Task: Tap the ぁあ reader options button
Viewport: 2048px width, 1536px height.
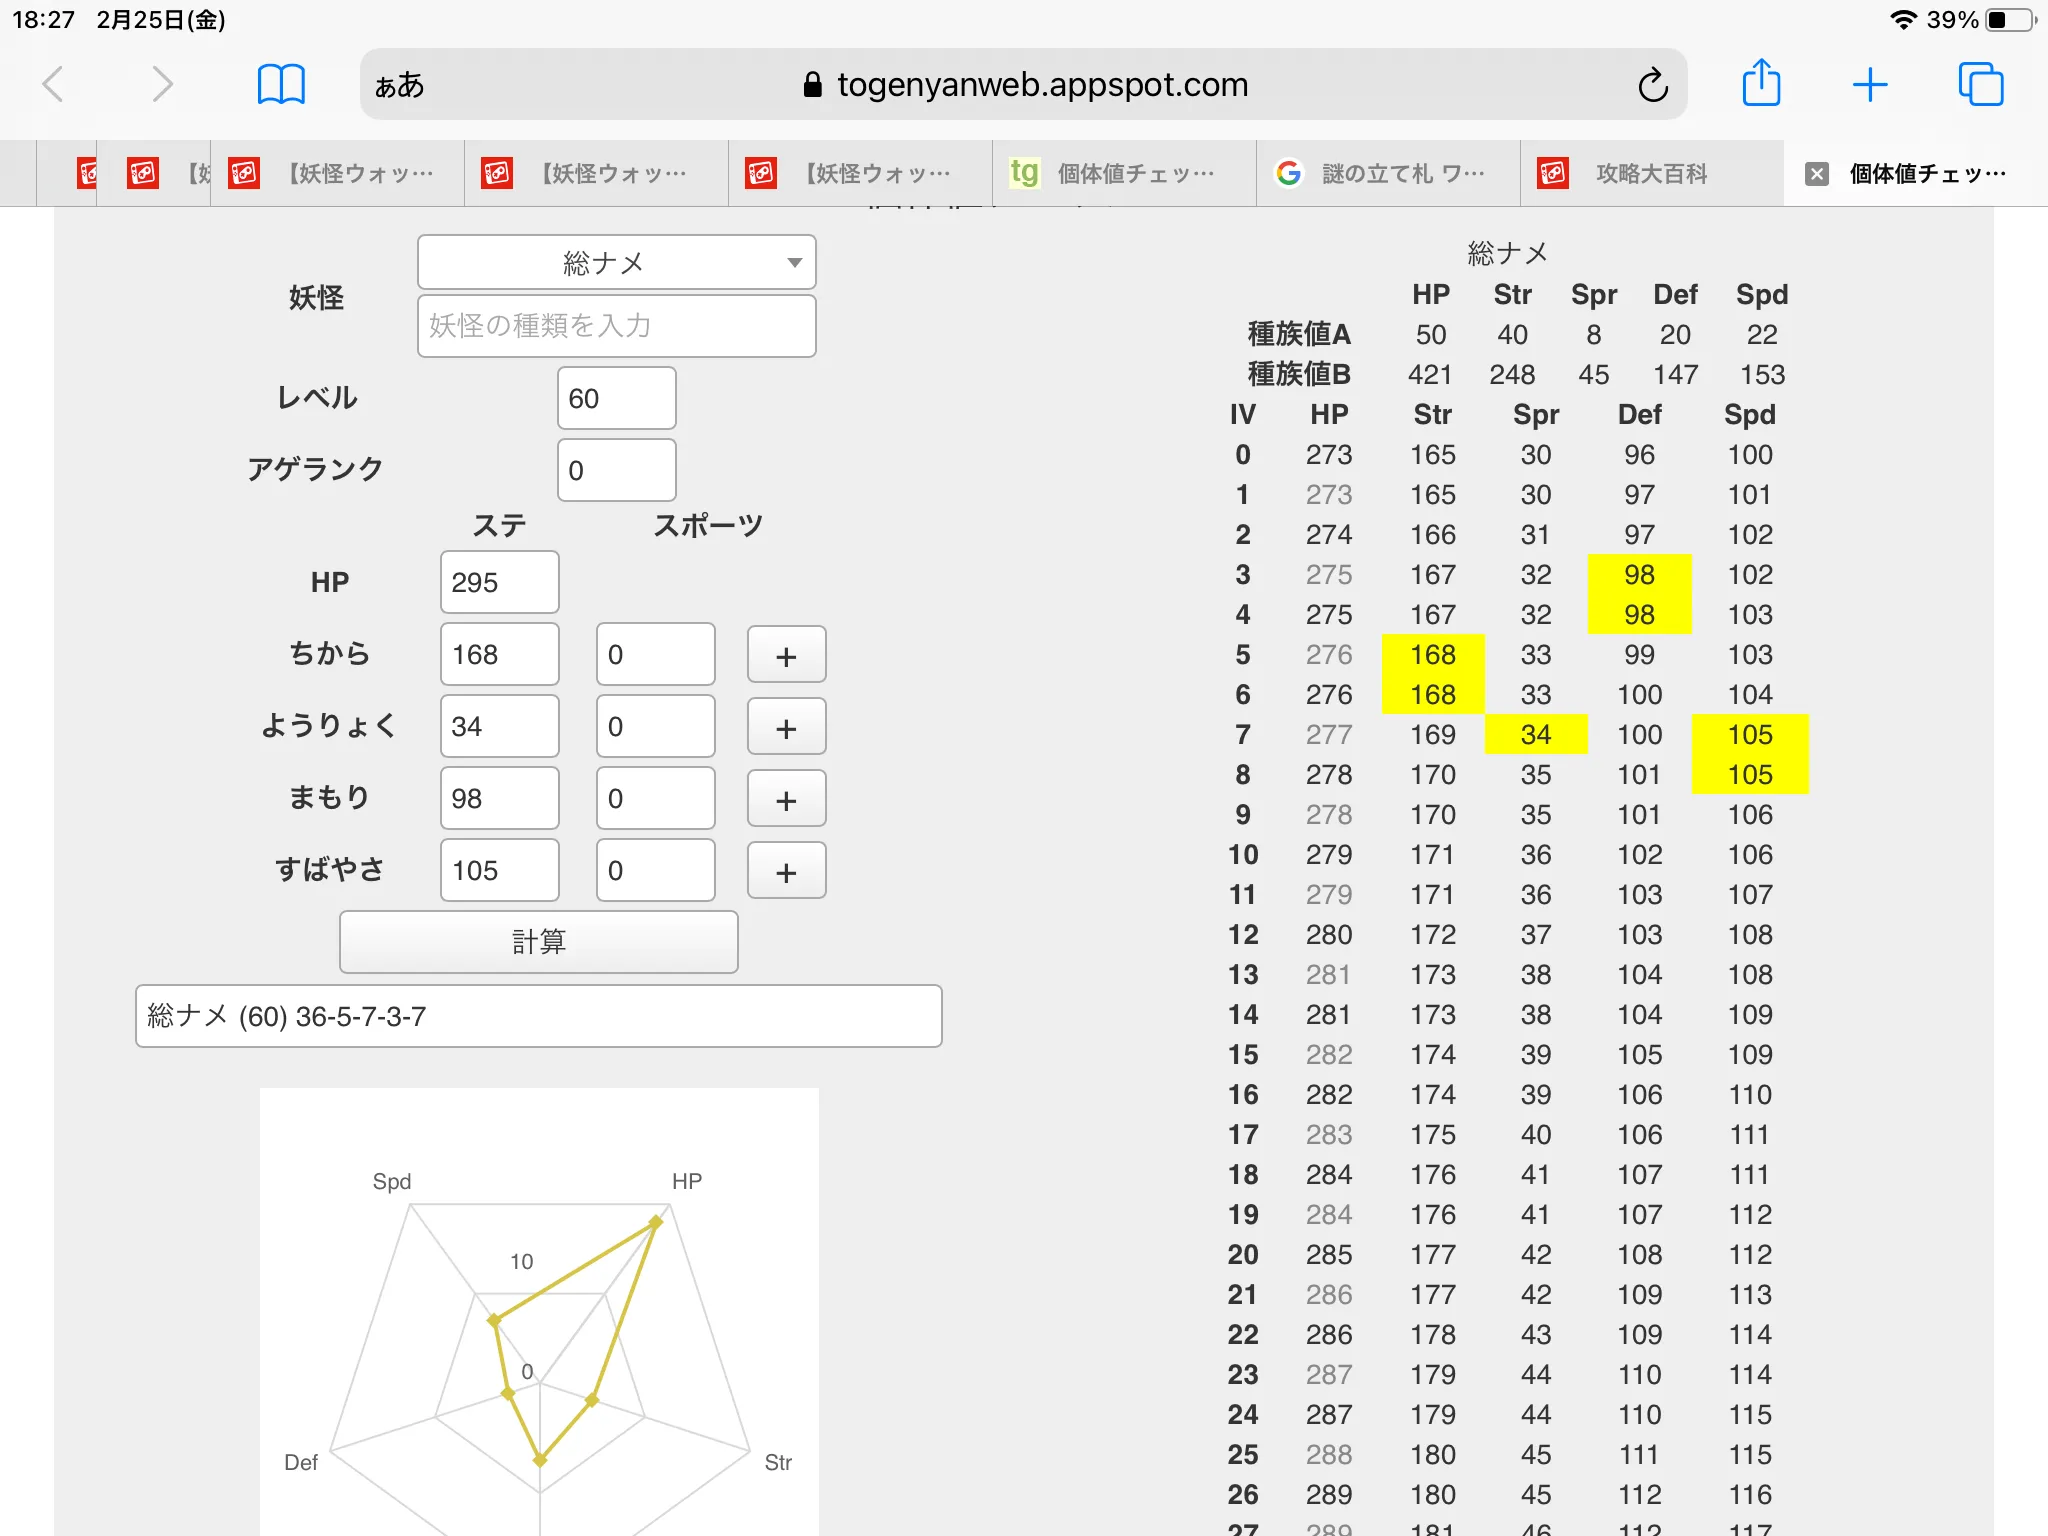Action: click(x=399, y=86)
